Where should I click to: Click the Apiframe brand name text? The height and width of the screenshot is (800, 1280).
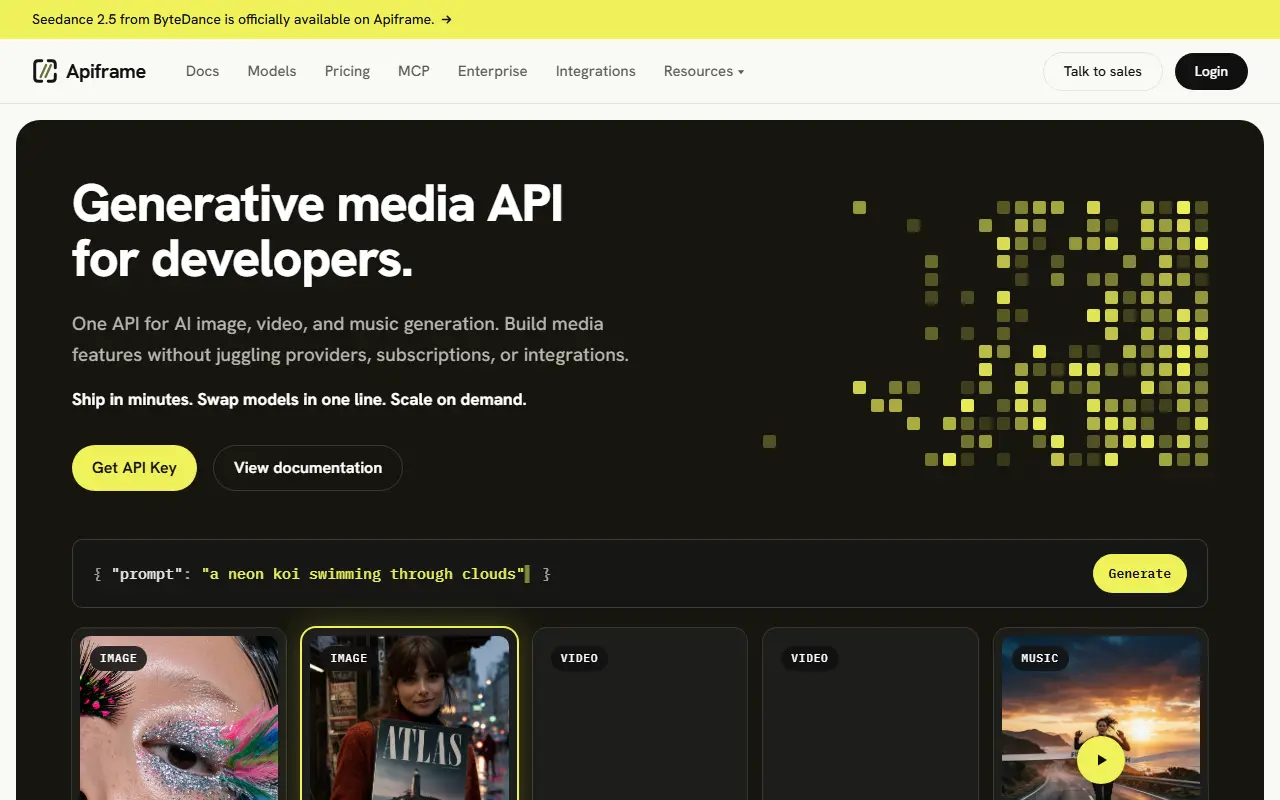click(106, 71)
